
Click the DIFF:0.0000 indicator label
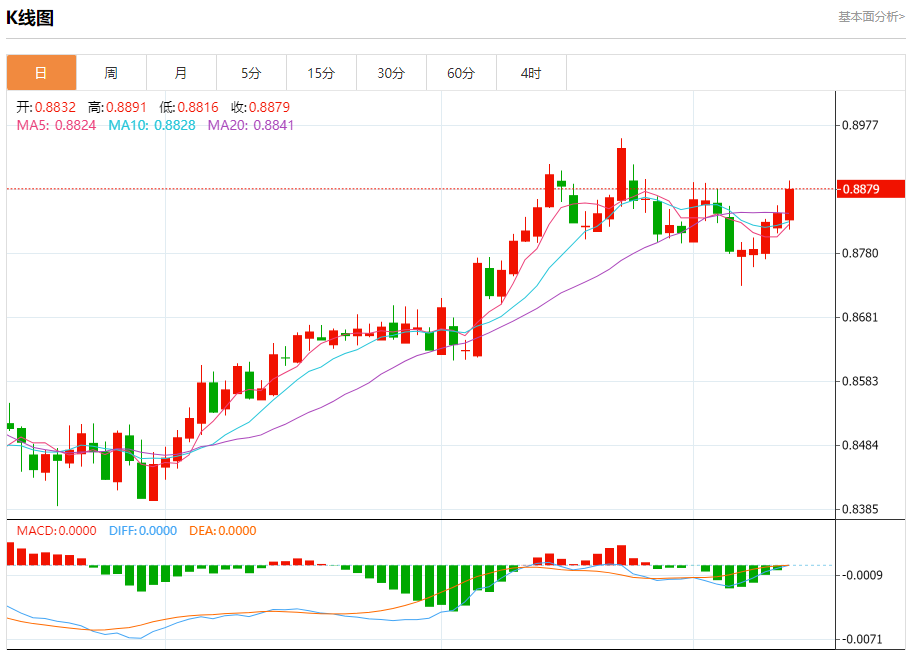tap(143, 531)
